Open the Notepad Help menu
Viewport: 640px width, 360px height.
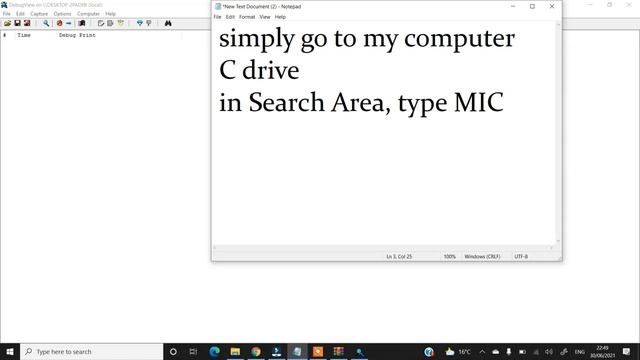tap(280, 17)
